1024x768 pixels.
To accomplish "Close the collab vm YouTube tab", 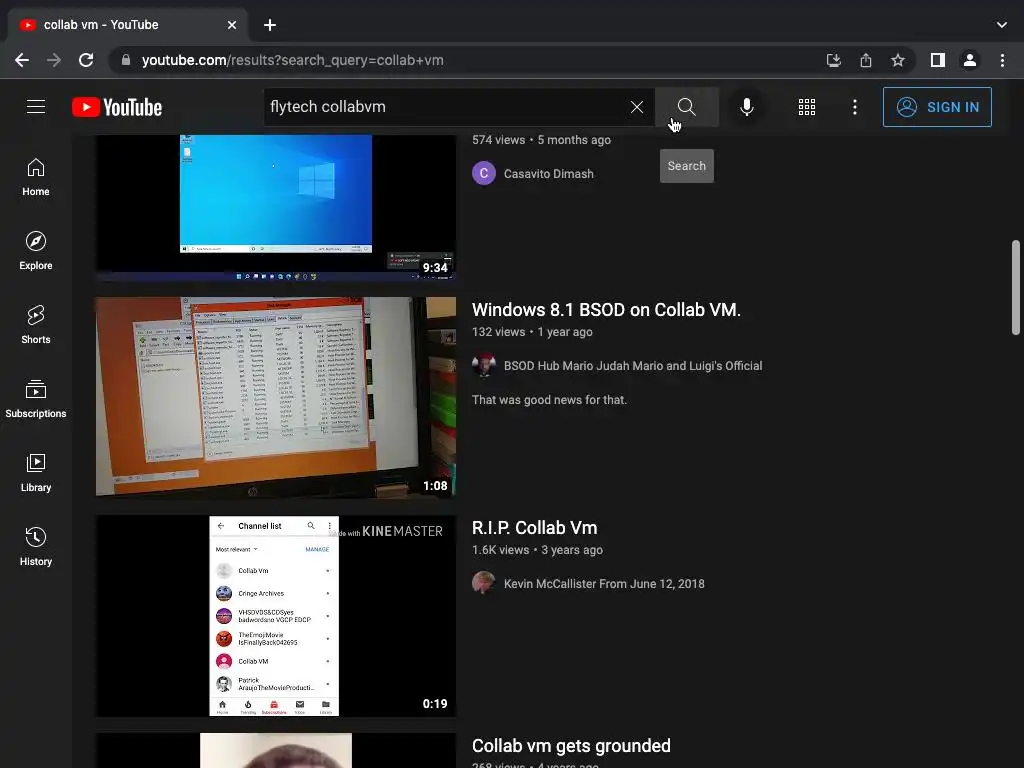I will click(x=232, y=25).
